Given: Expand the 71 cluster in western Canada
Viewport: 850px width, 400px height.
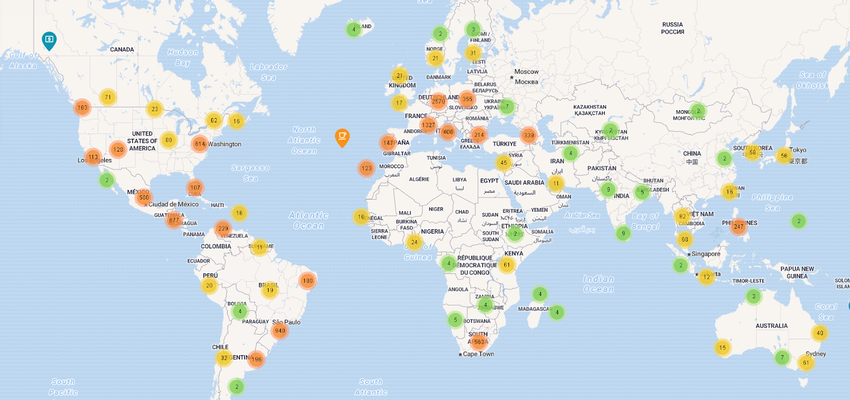Looking at the screenshot, I should [x=108, y=98].
